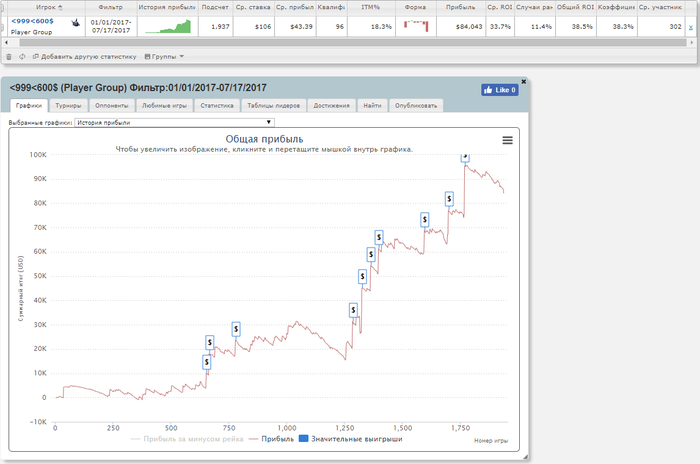Click the Facebook Like button
Viewport: 700px width, 464px height.
[x=500, y=90]
